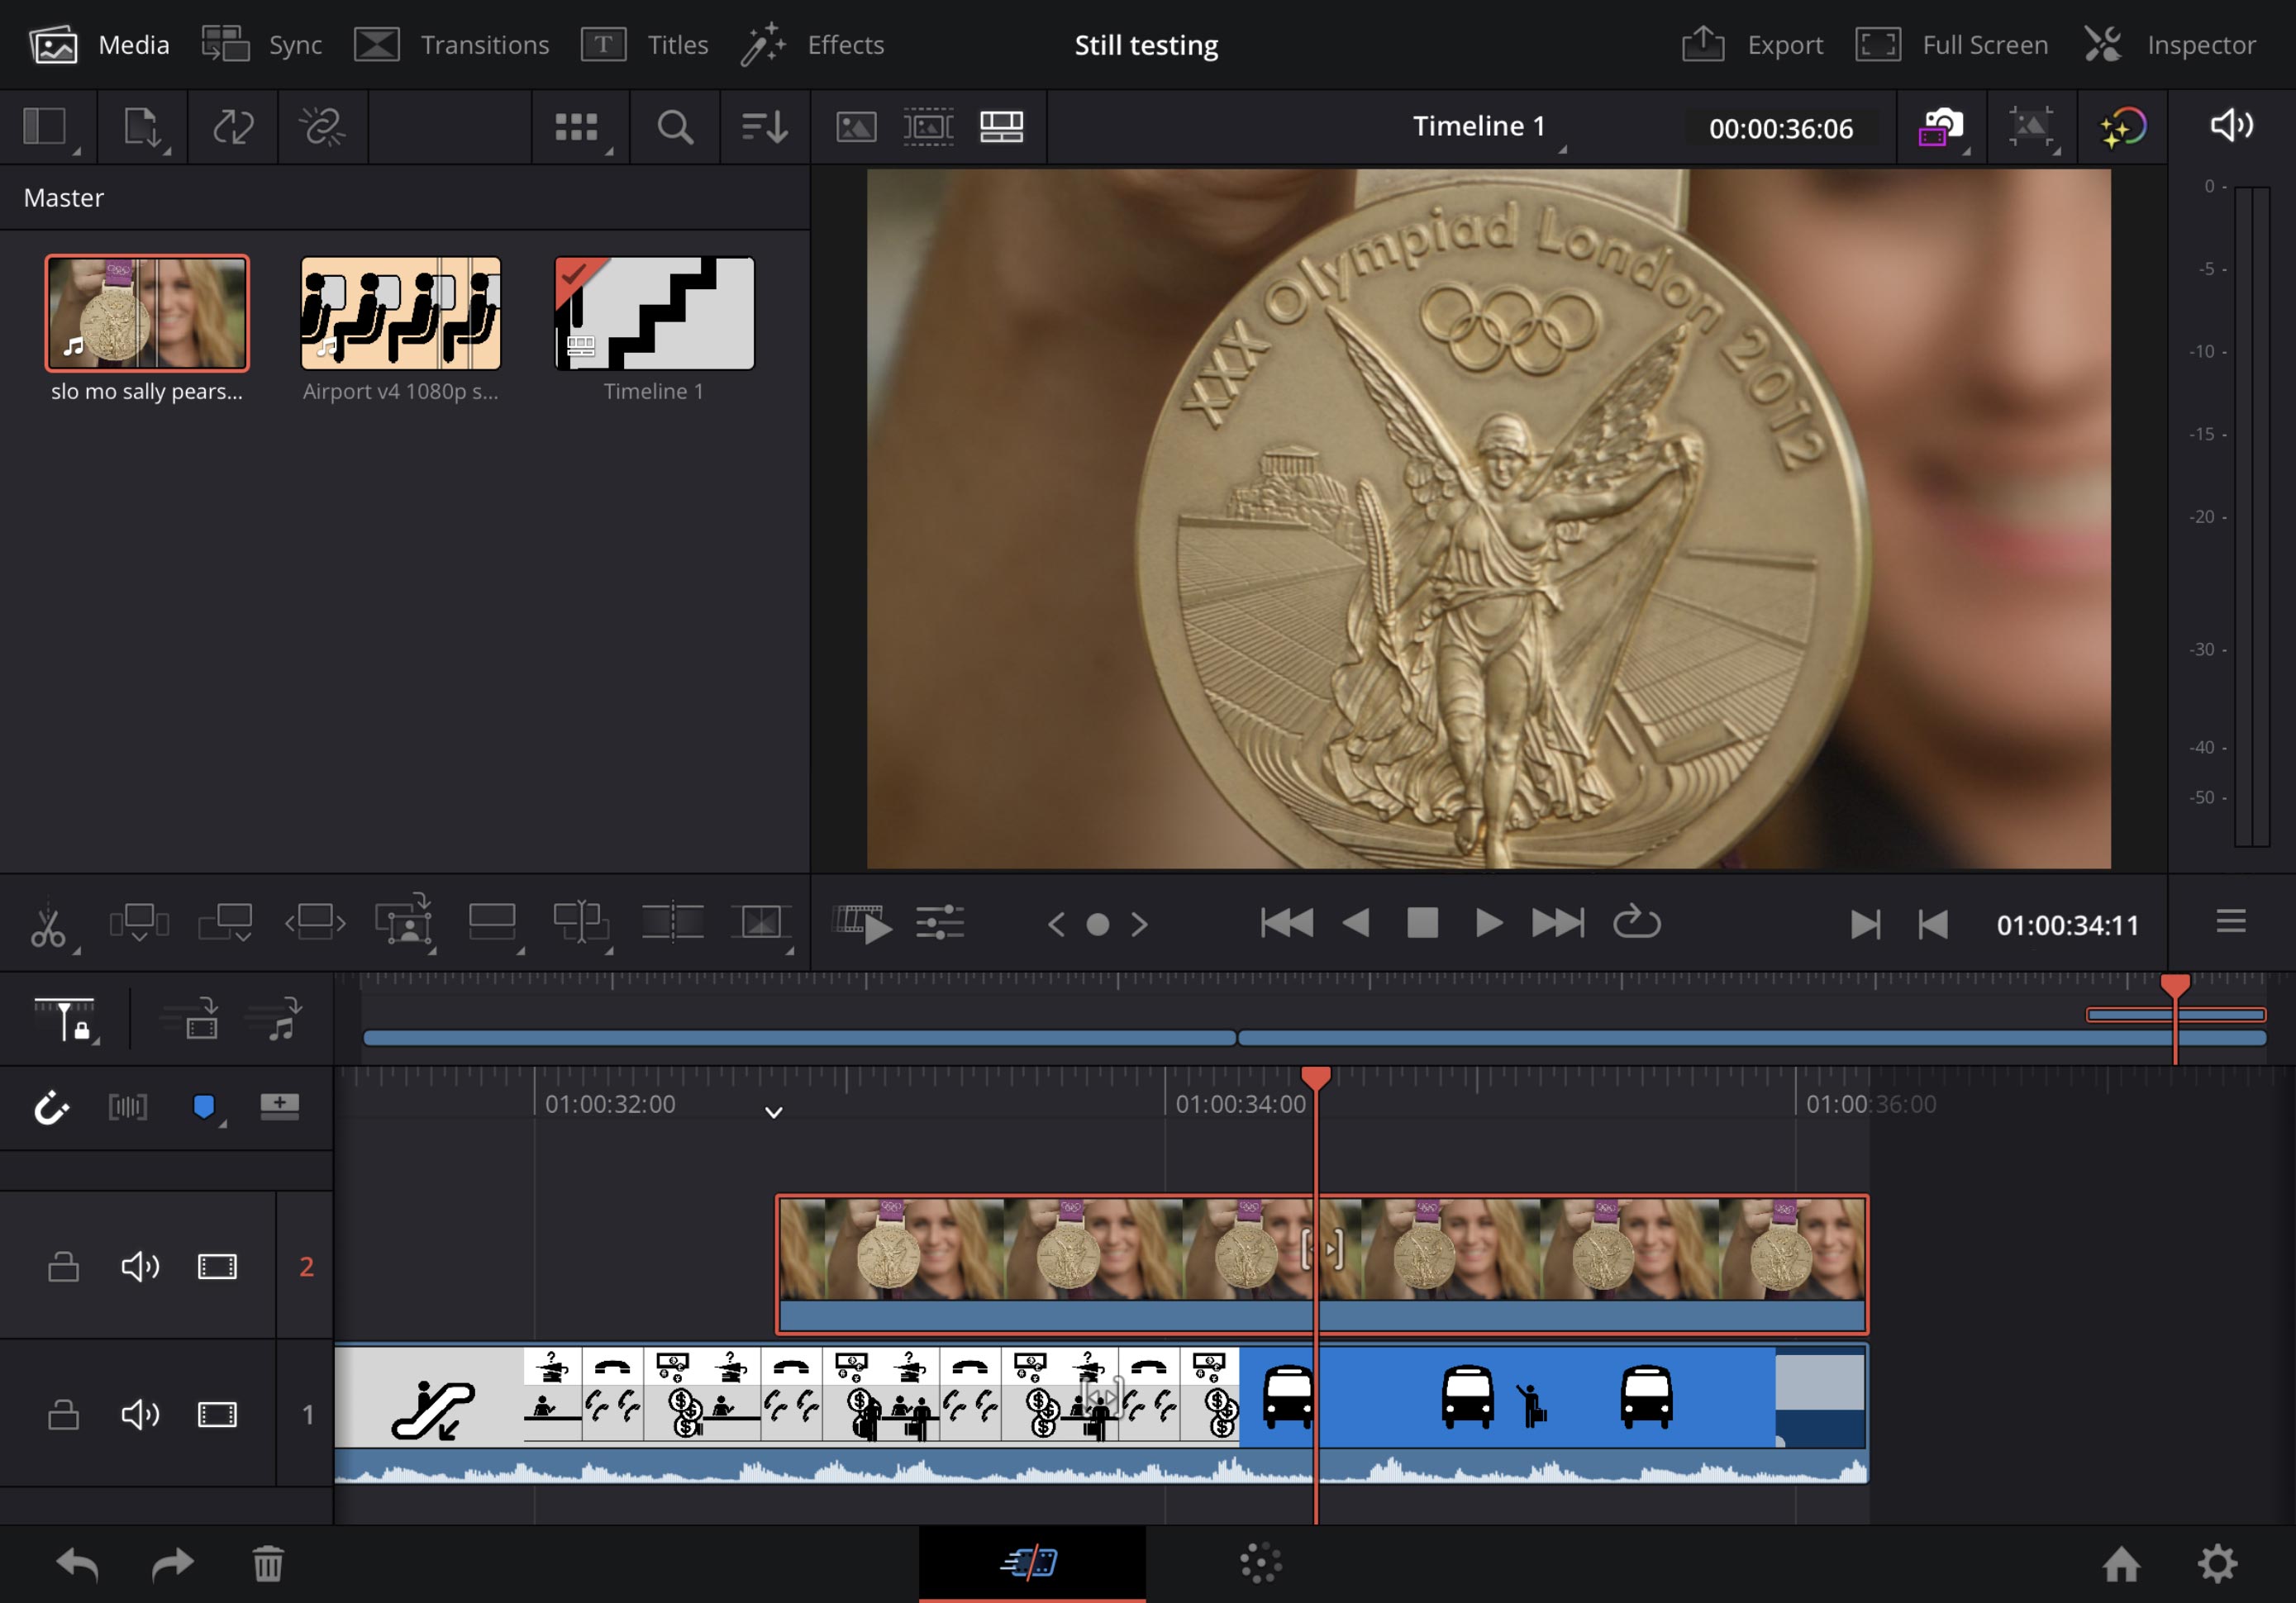Viewport: 2296px width, 1603px height.
Task: Click the sync clips icon
Action: (232, 127)
